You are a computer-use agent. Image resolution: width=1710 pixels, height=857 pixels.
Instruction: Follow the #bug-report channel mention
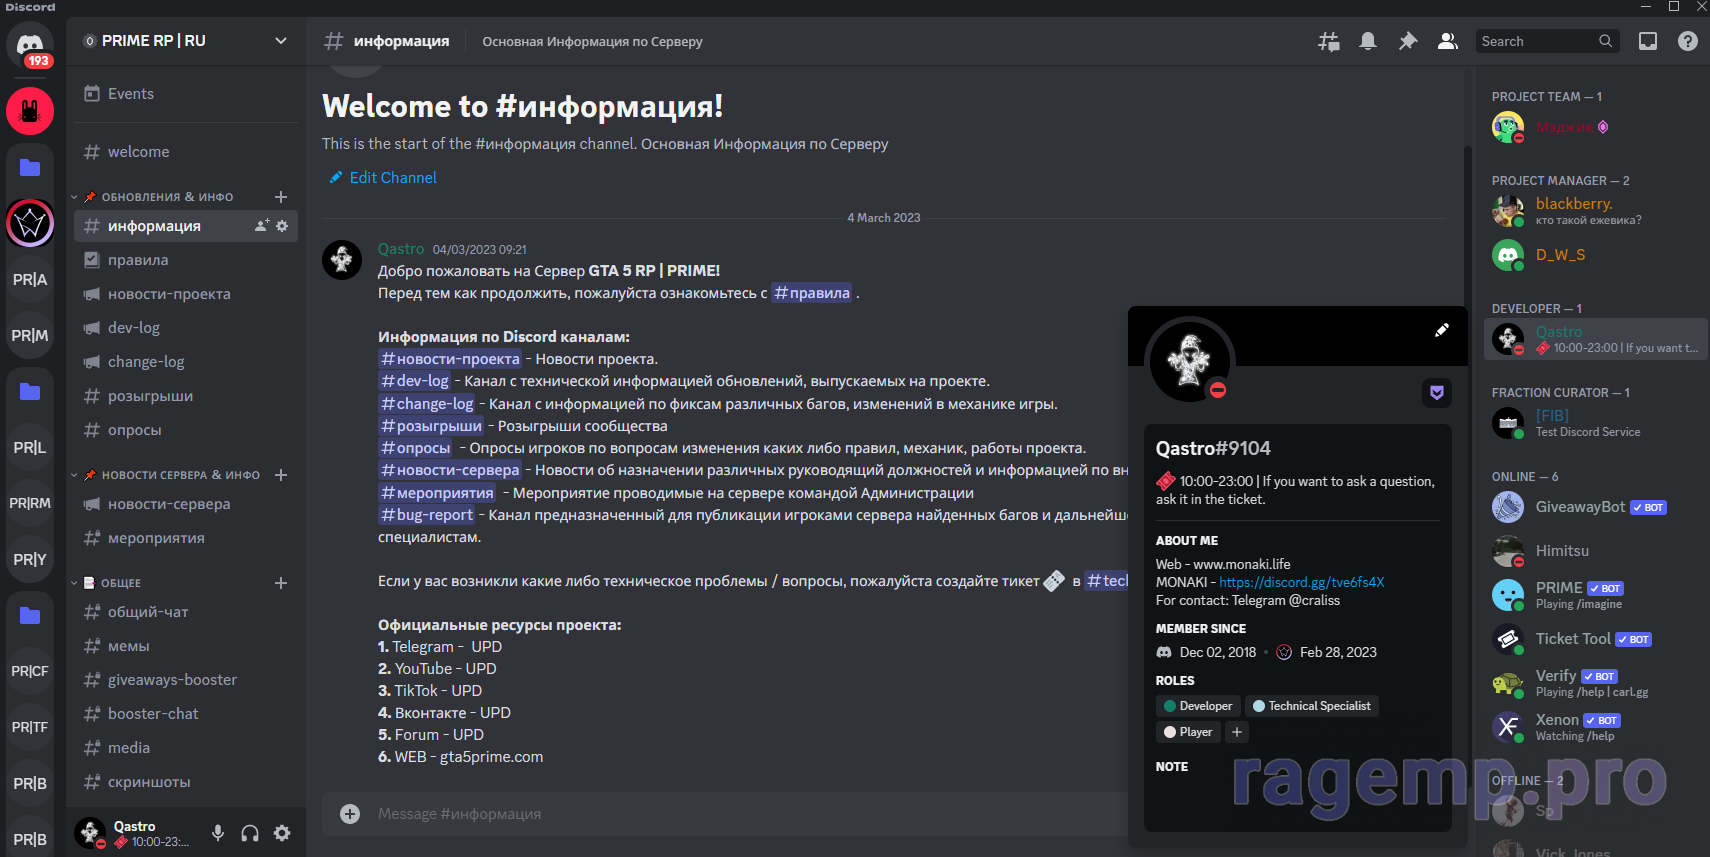pyautogui.click(x=427, y=515)
